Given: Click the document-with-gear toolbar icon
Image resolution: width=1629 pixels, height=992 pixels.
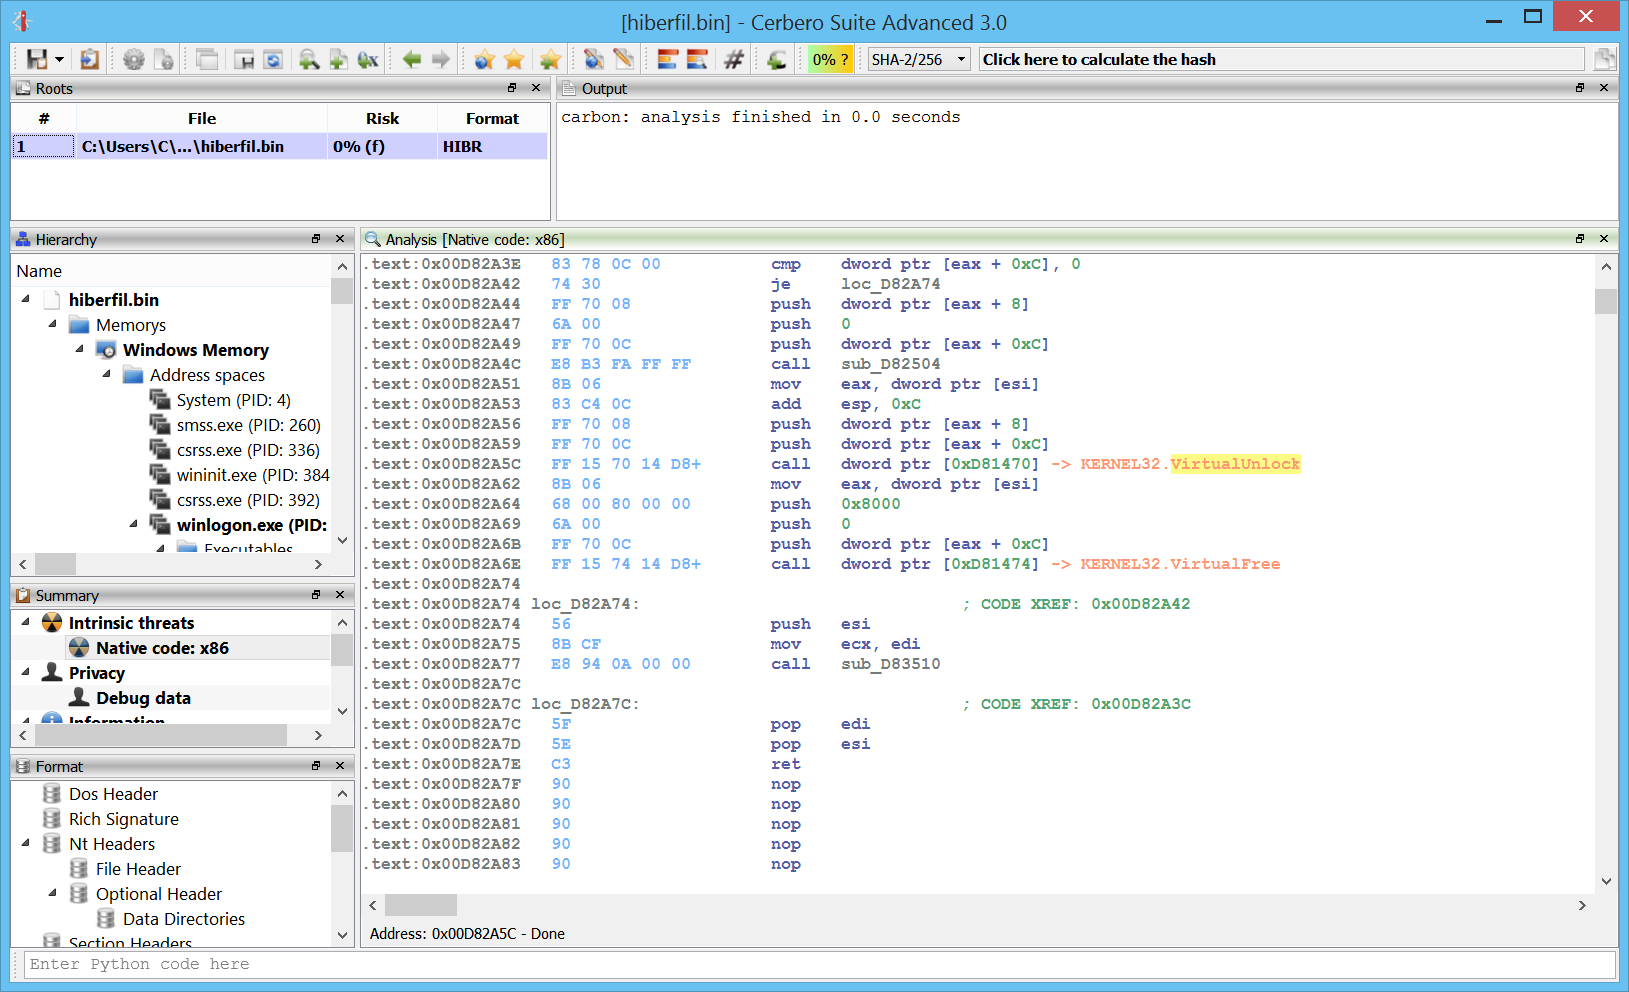Looking at the screenshot, I should coord(164,60).
